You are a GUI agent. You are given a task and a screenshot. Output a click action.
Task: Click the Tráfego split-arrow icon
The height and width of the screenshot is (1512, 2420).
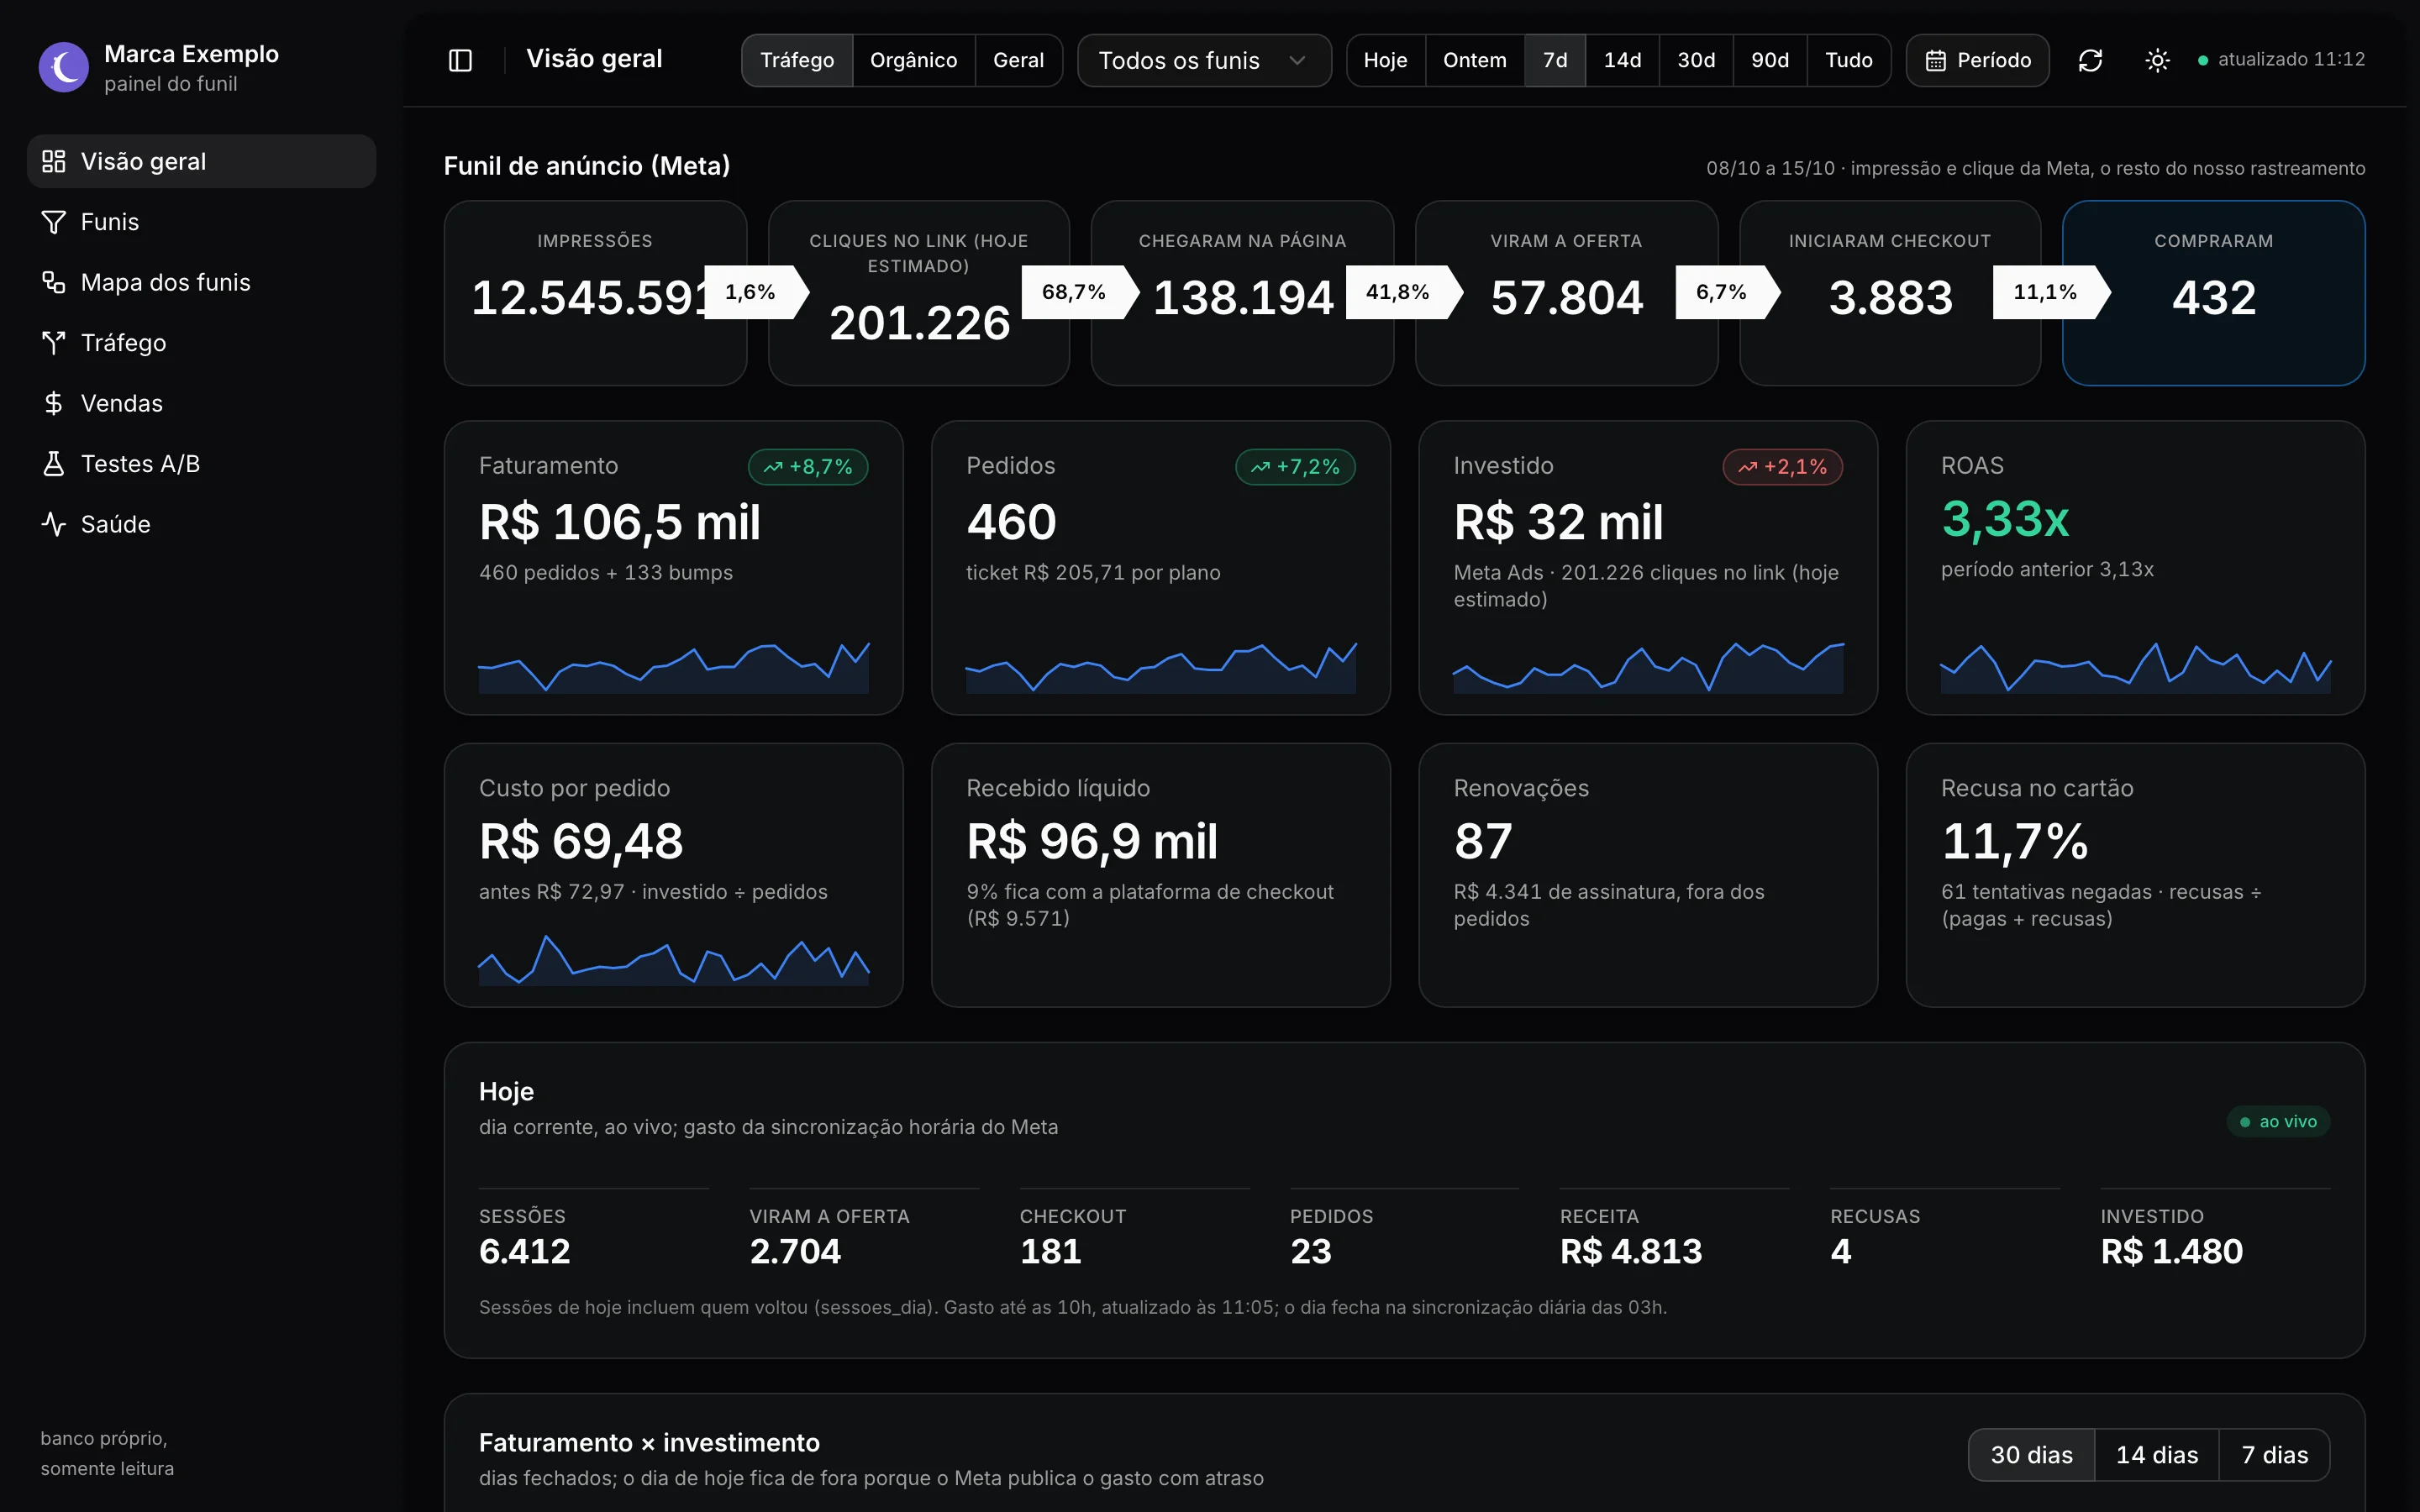[x=53, y=343]
